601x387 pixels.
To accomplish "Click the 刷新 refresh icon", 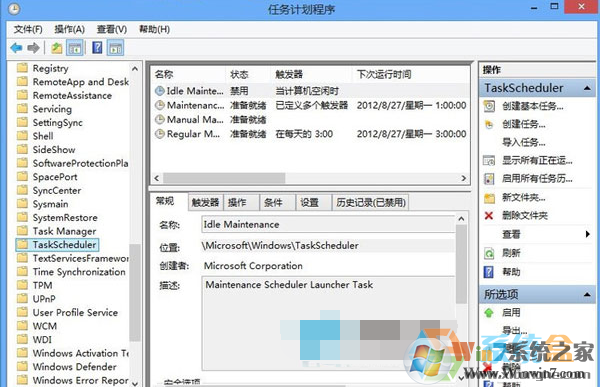I will (489, 253).
